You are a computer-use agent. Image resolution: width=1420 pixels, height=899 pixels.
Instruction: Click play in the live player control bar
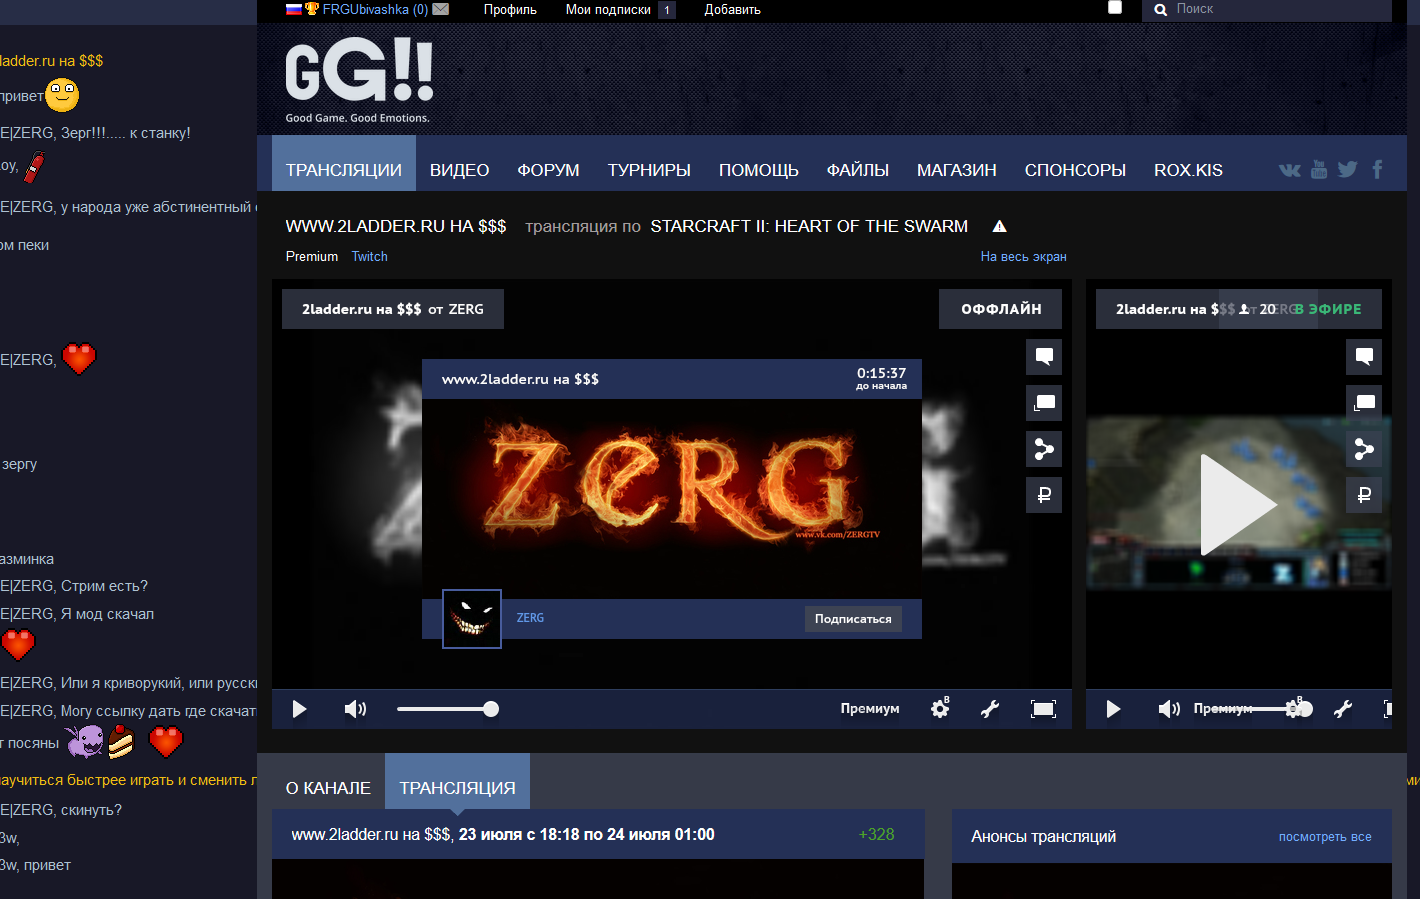pos(1113,709)
